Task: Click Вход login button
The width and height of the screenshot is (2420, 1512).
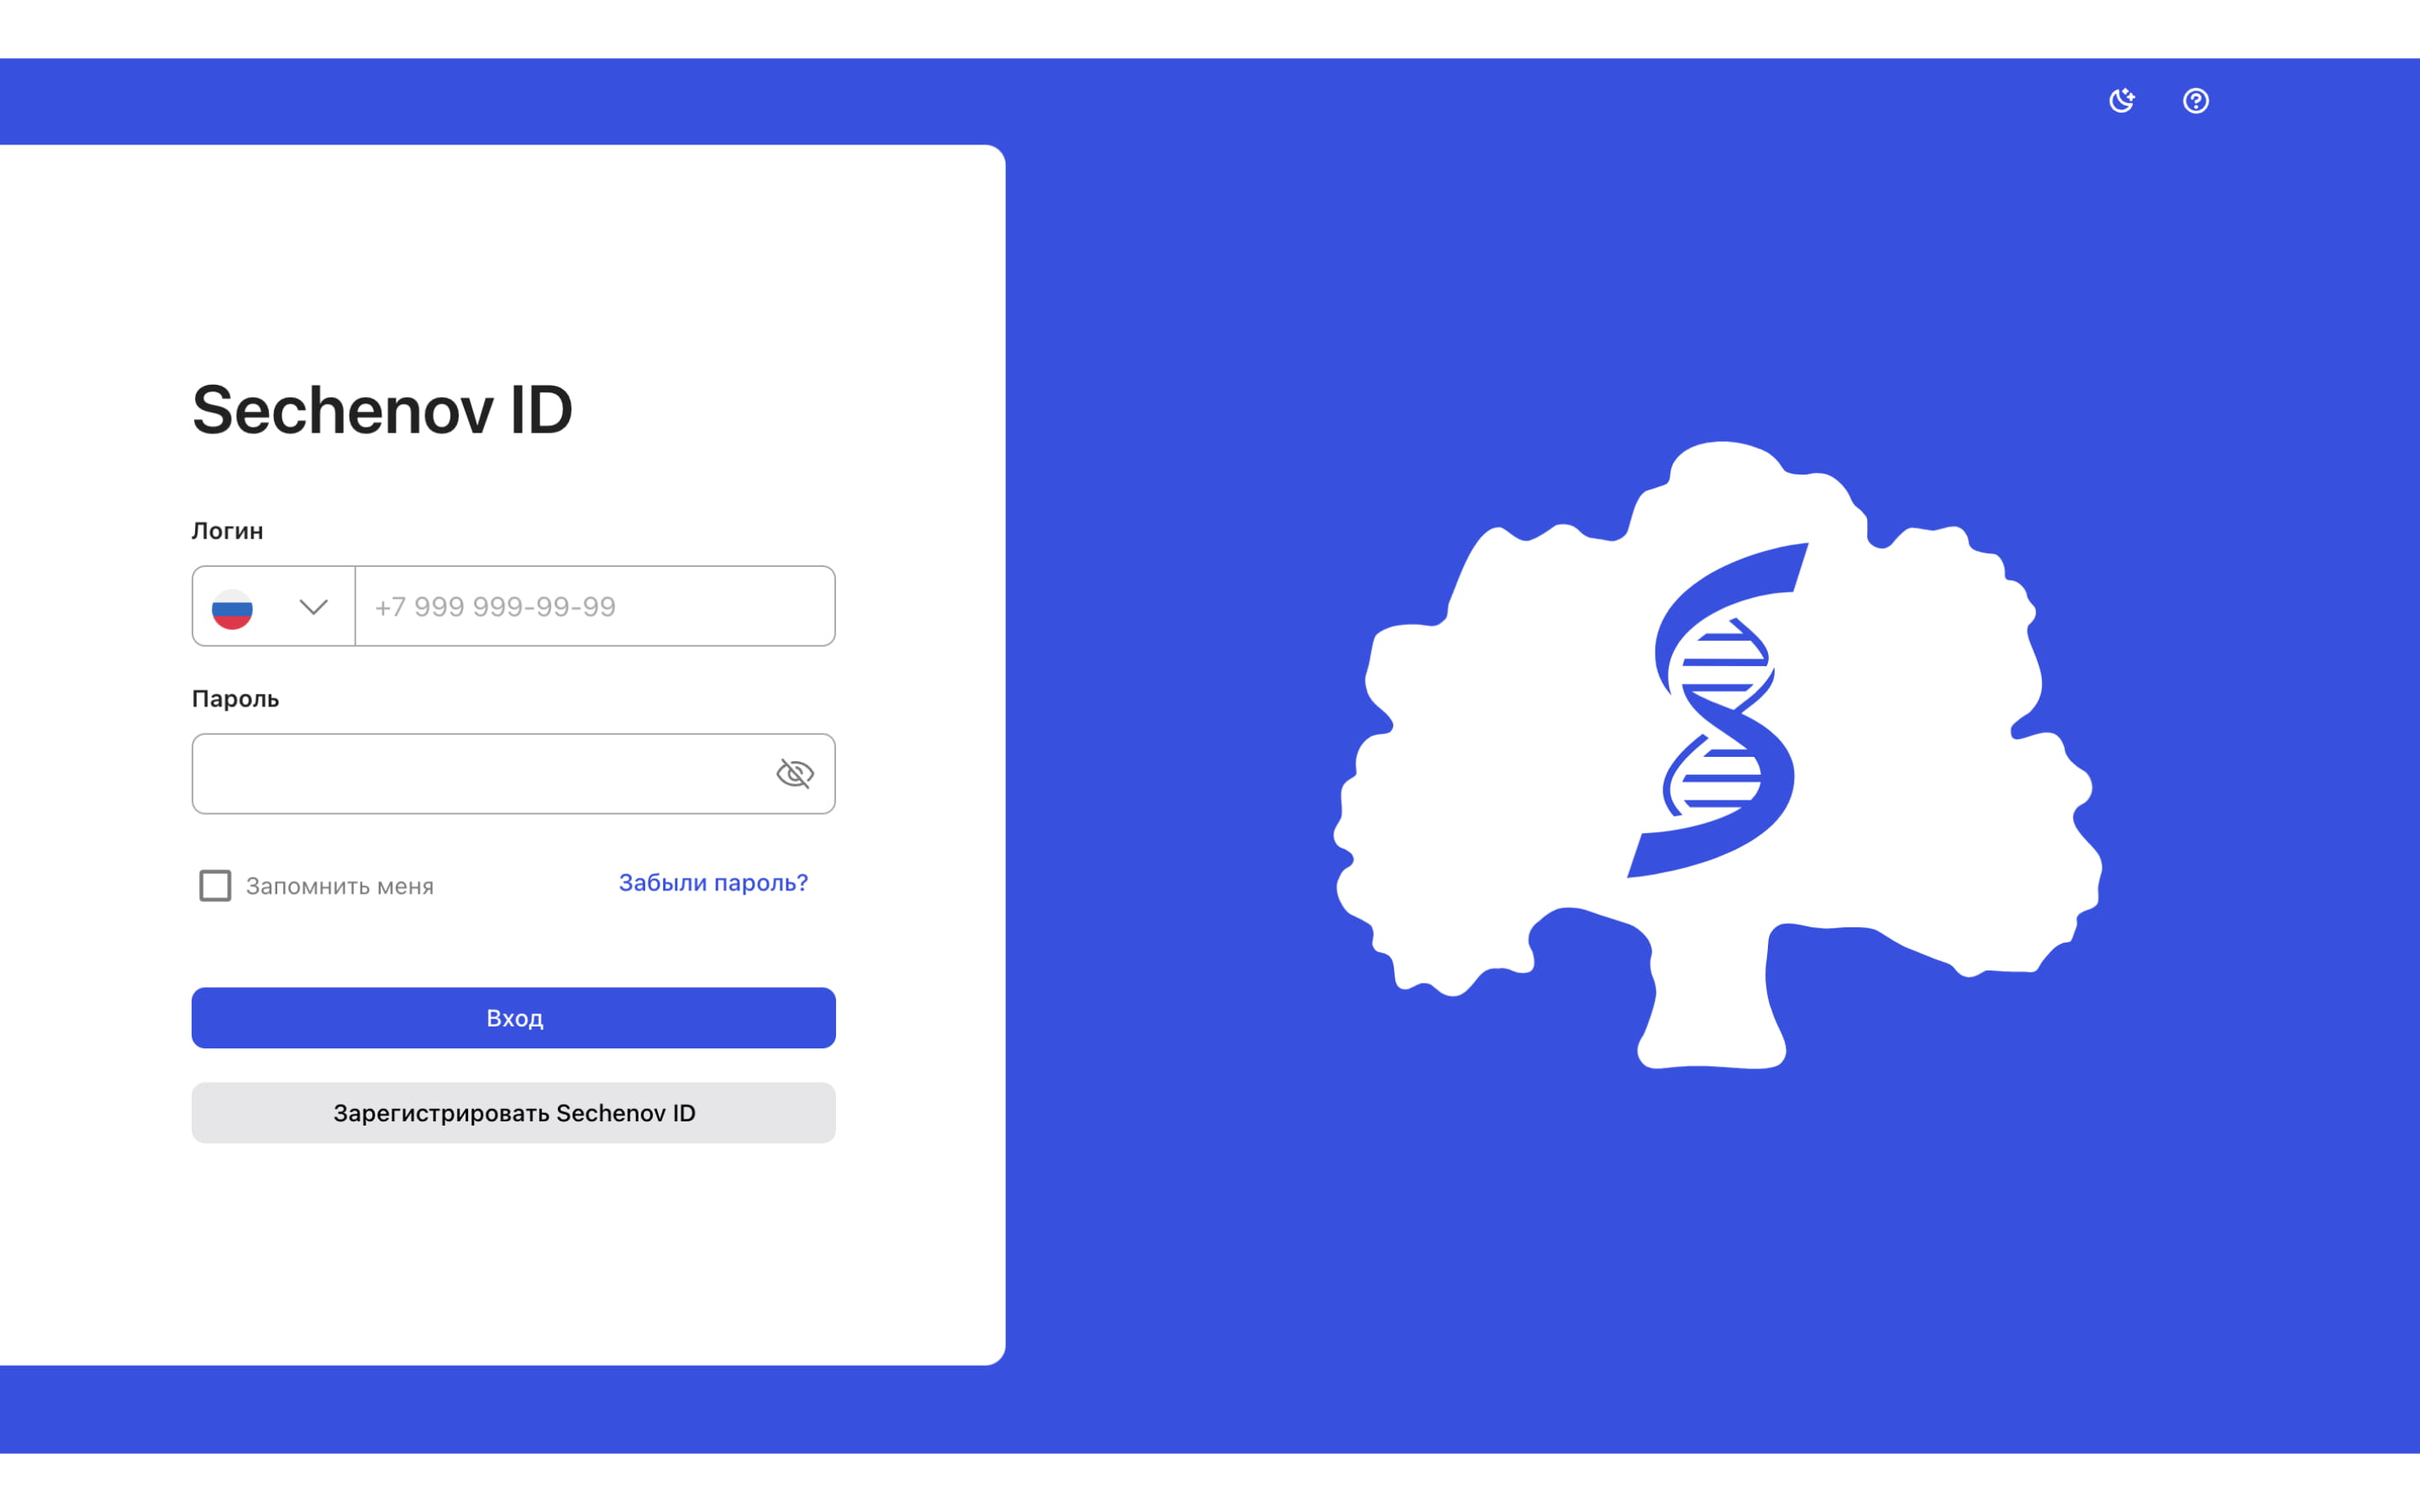Action: click(x=516, y=1017)
